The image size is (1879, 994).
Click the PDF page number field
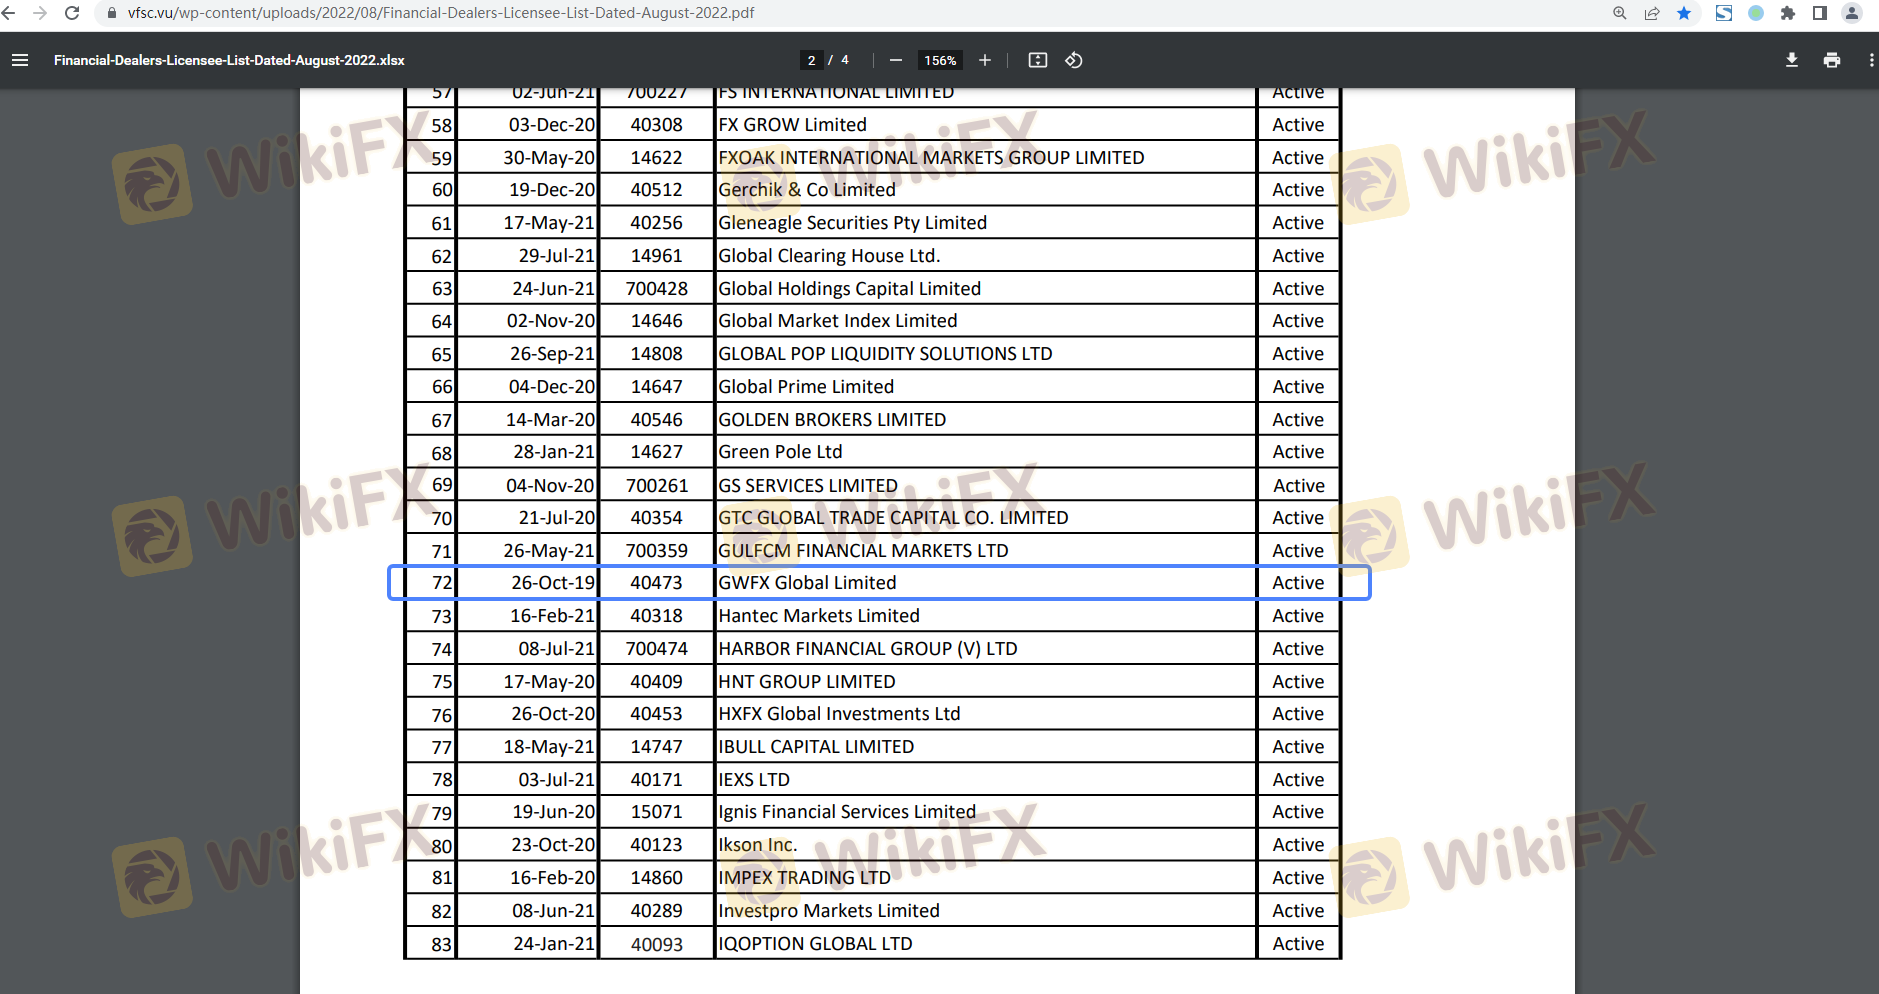[811, 60]
